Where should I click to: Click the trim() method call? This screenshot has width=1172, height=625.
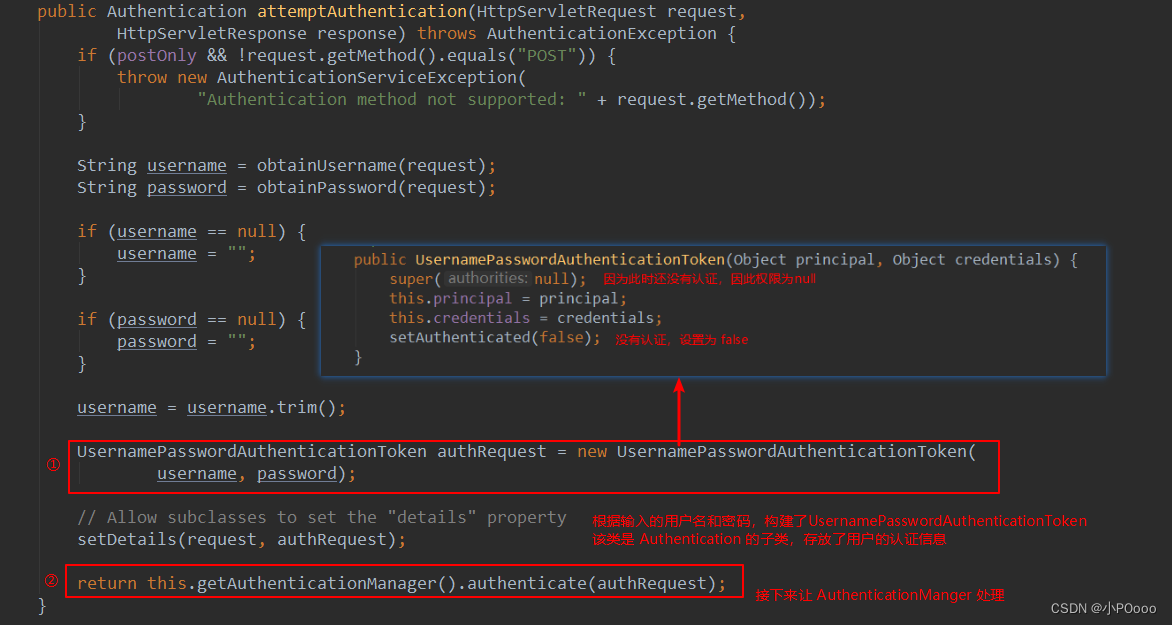[306, 408]
